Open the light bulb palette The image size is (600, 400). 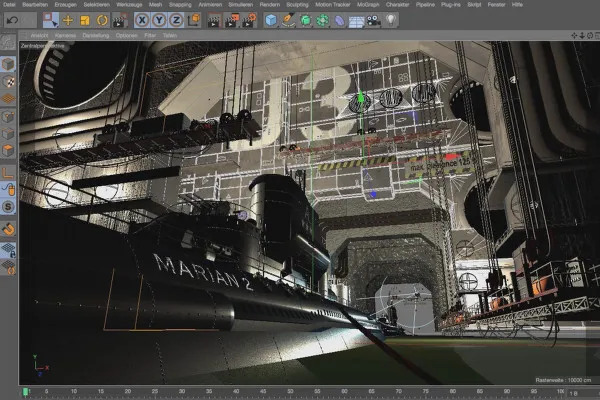(390, 19)
